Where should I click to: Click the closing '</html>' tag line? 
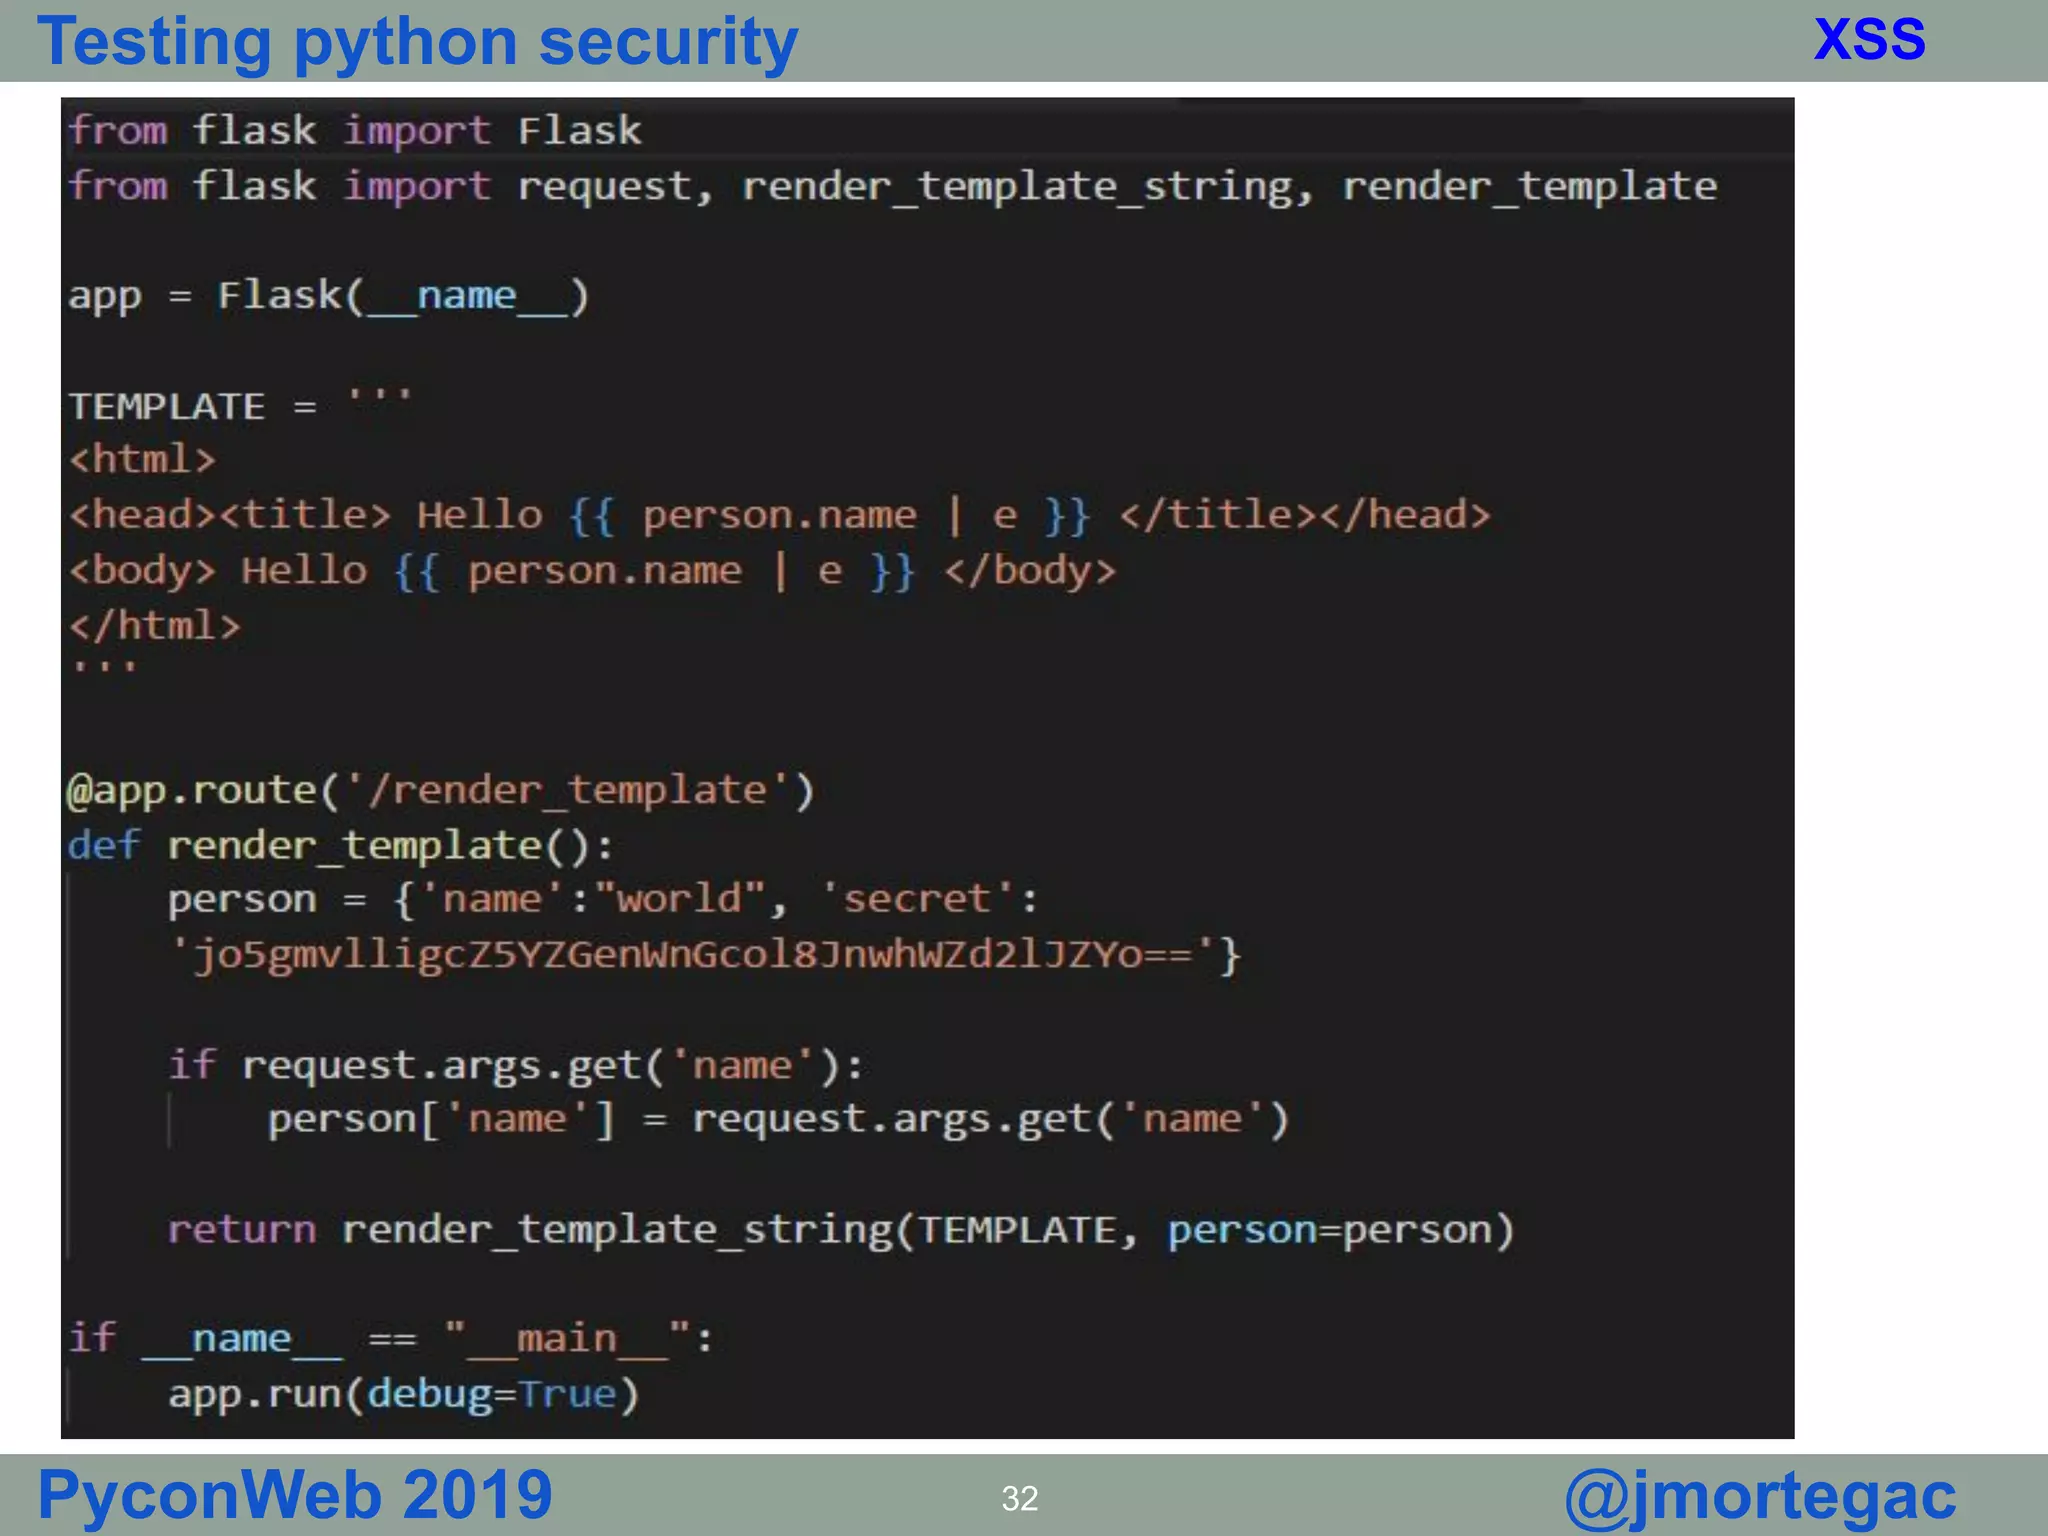155,626
